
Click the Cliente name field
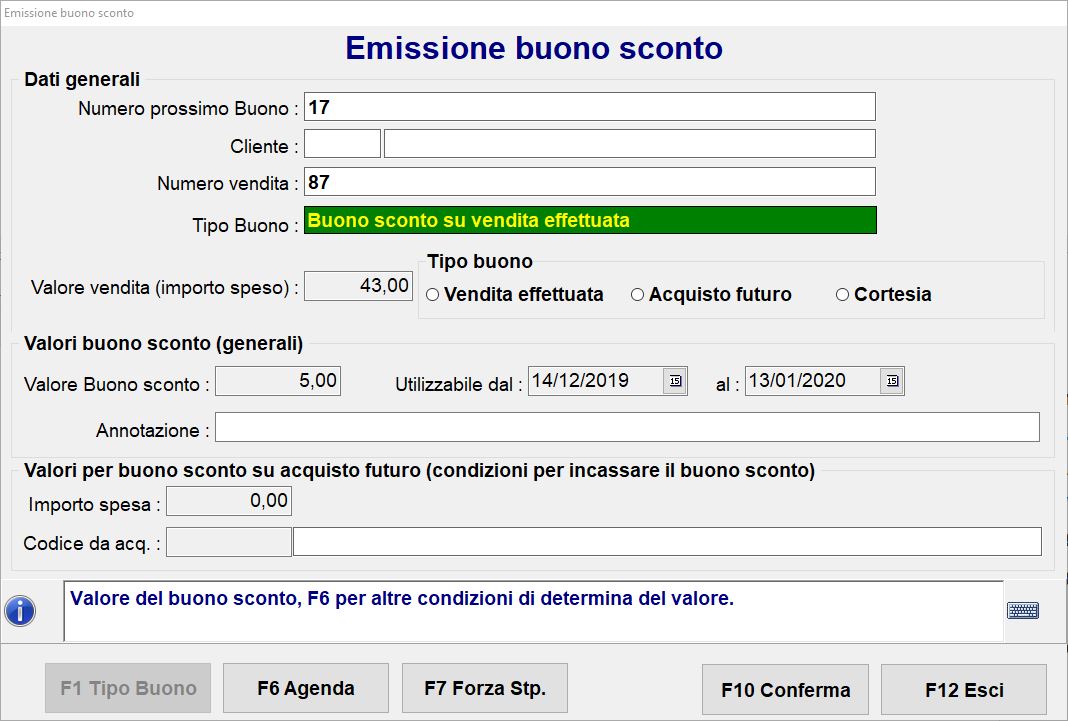(629, 144)
